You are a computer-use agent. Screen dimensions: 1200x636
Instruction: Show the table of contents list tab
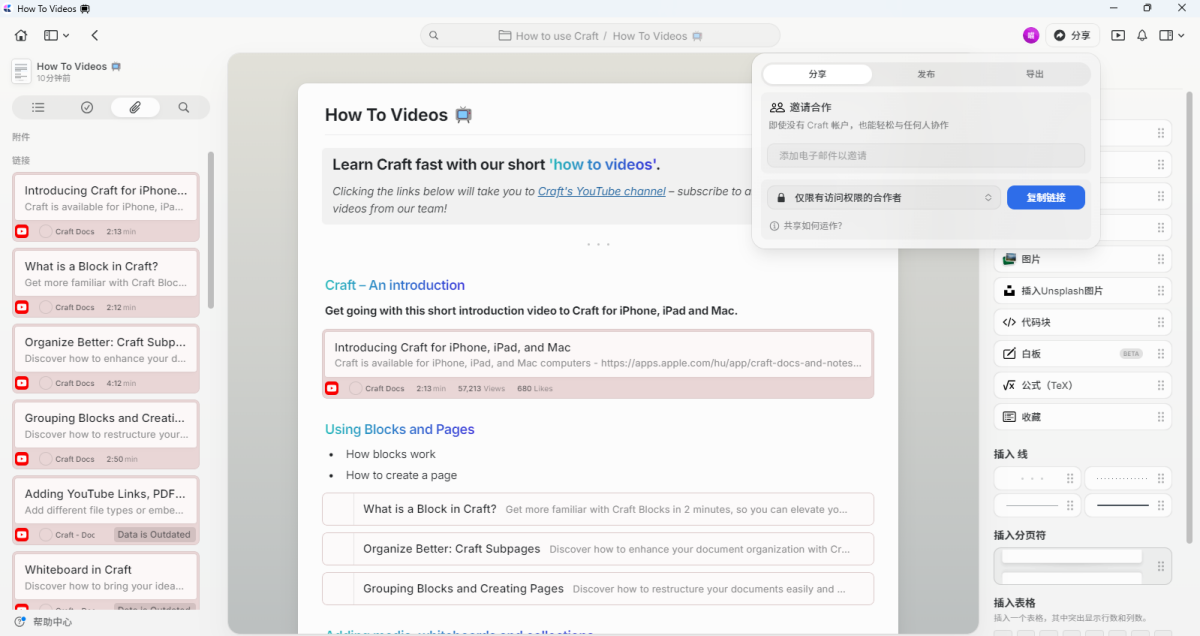(x=38, y=108)
